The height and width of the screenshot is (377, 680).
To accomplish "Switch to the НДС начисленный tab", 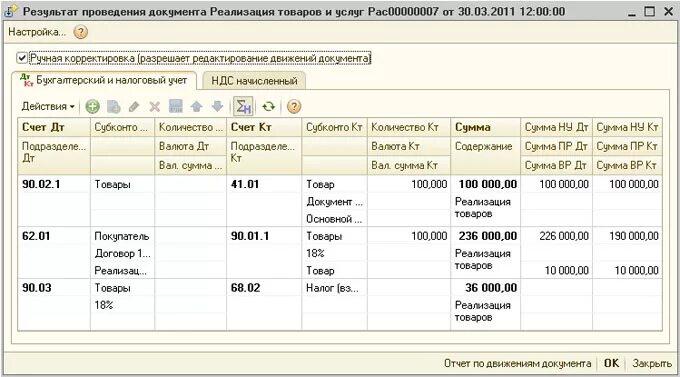I will click(254, 81).
